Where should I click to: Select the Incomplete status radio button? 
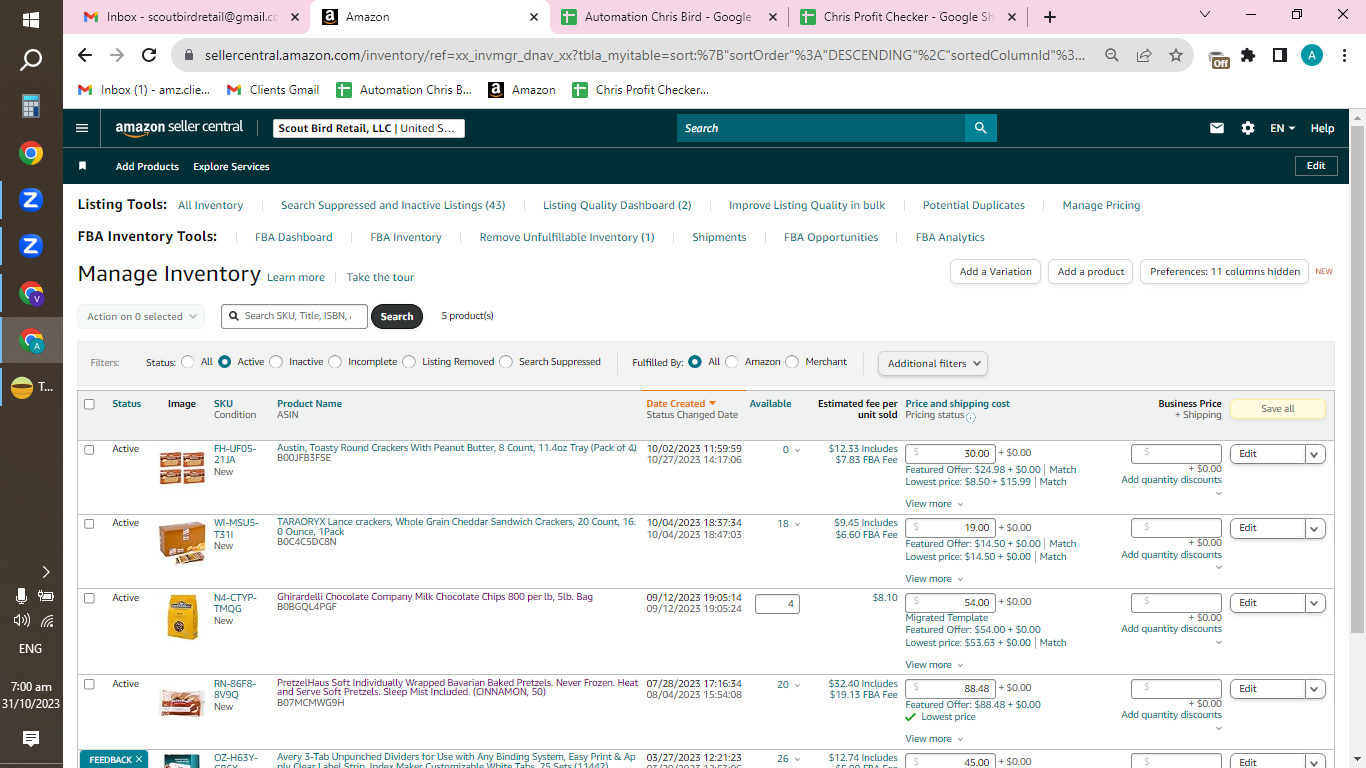[334, 362]
